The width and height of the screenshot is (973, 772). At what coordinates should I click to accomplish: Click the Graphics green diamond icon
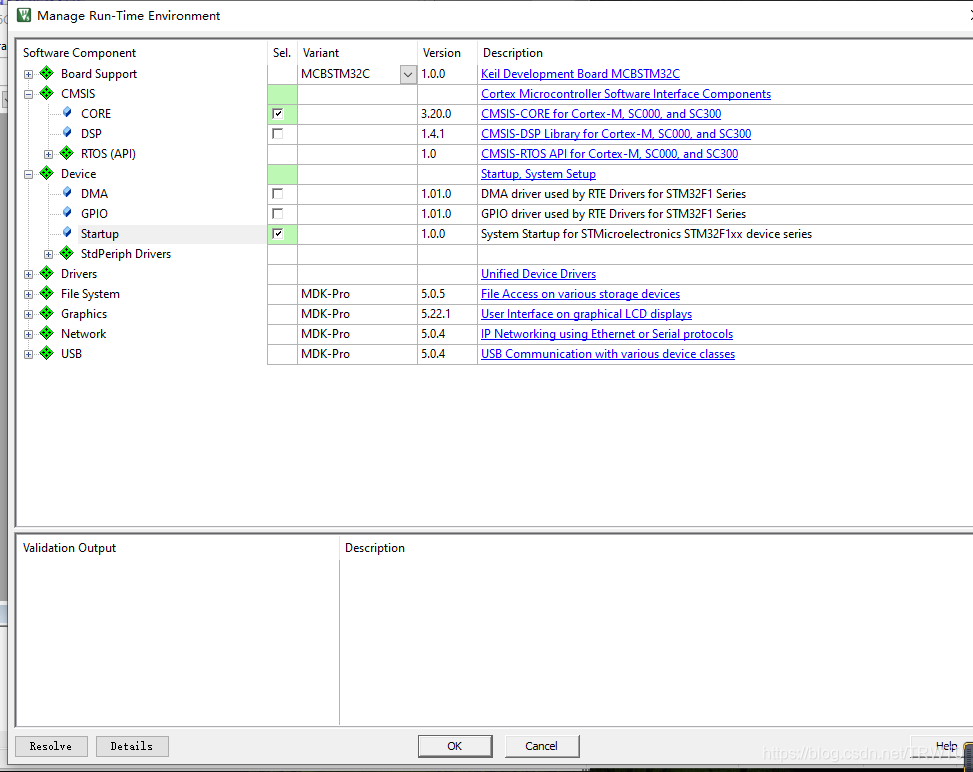[47, 313]
